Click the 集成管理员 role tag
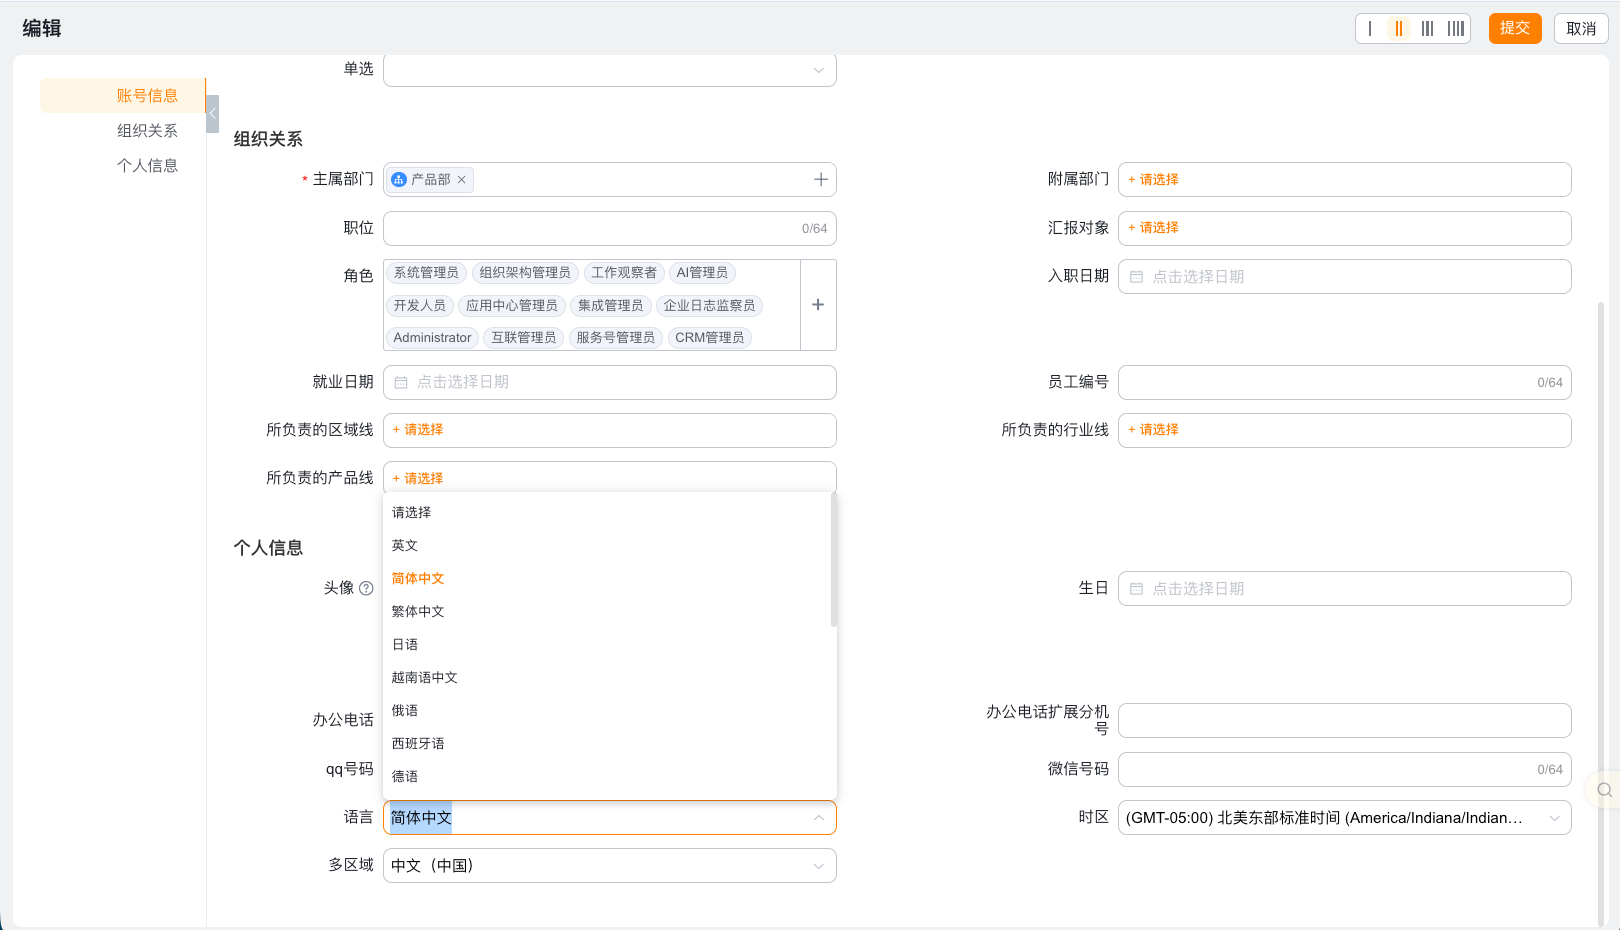This screenshot has height=930, width=1620. click(611, 306)
